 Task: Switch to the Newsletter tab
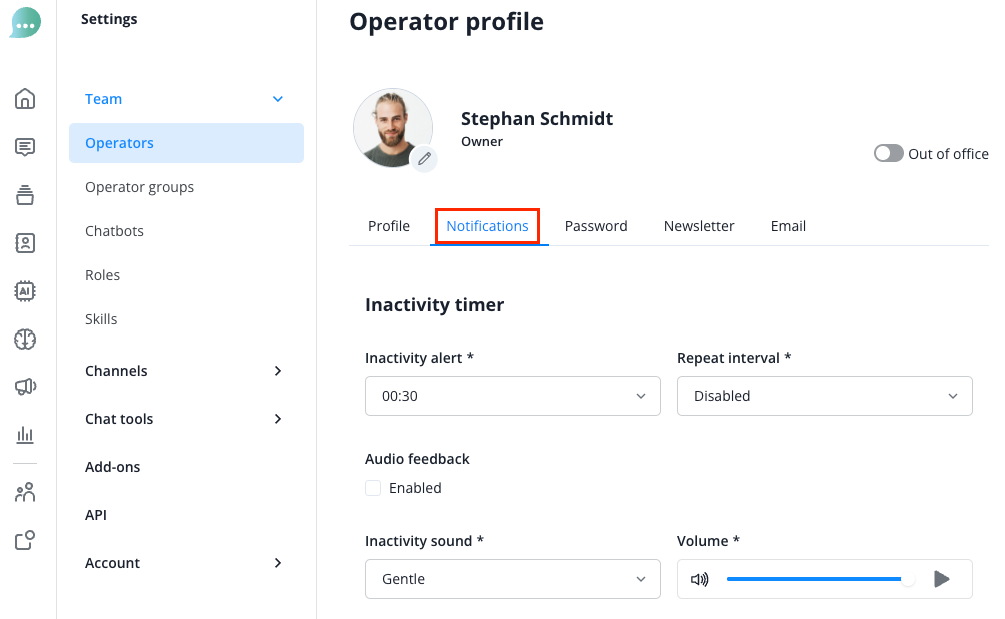(x=699, y=226)
